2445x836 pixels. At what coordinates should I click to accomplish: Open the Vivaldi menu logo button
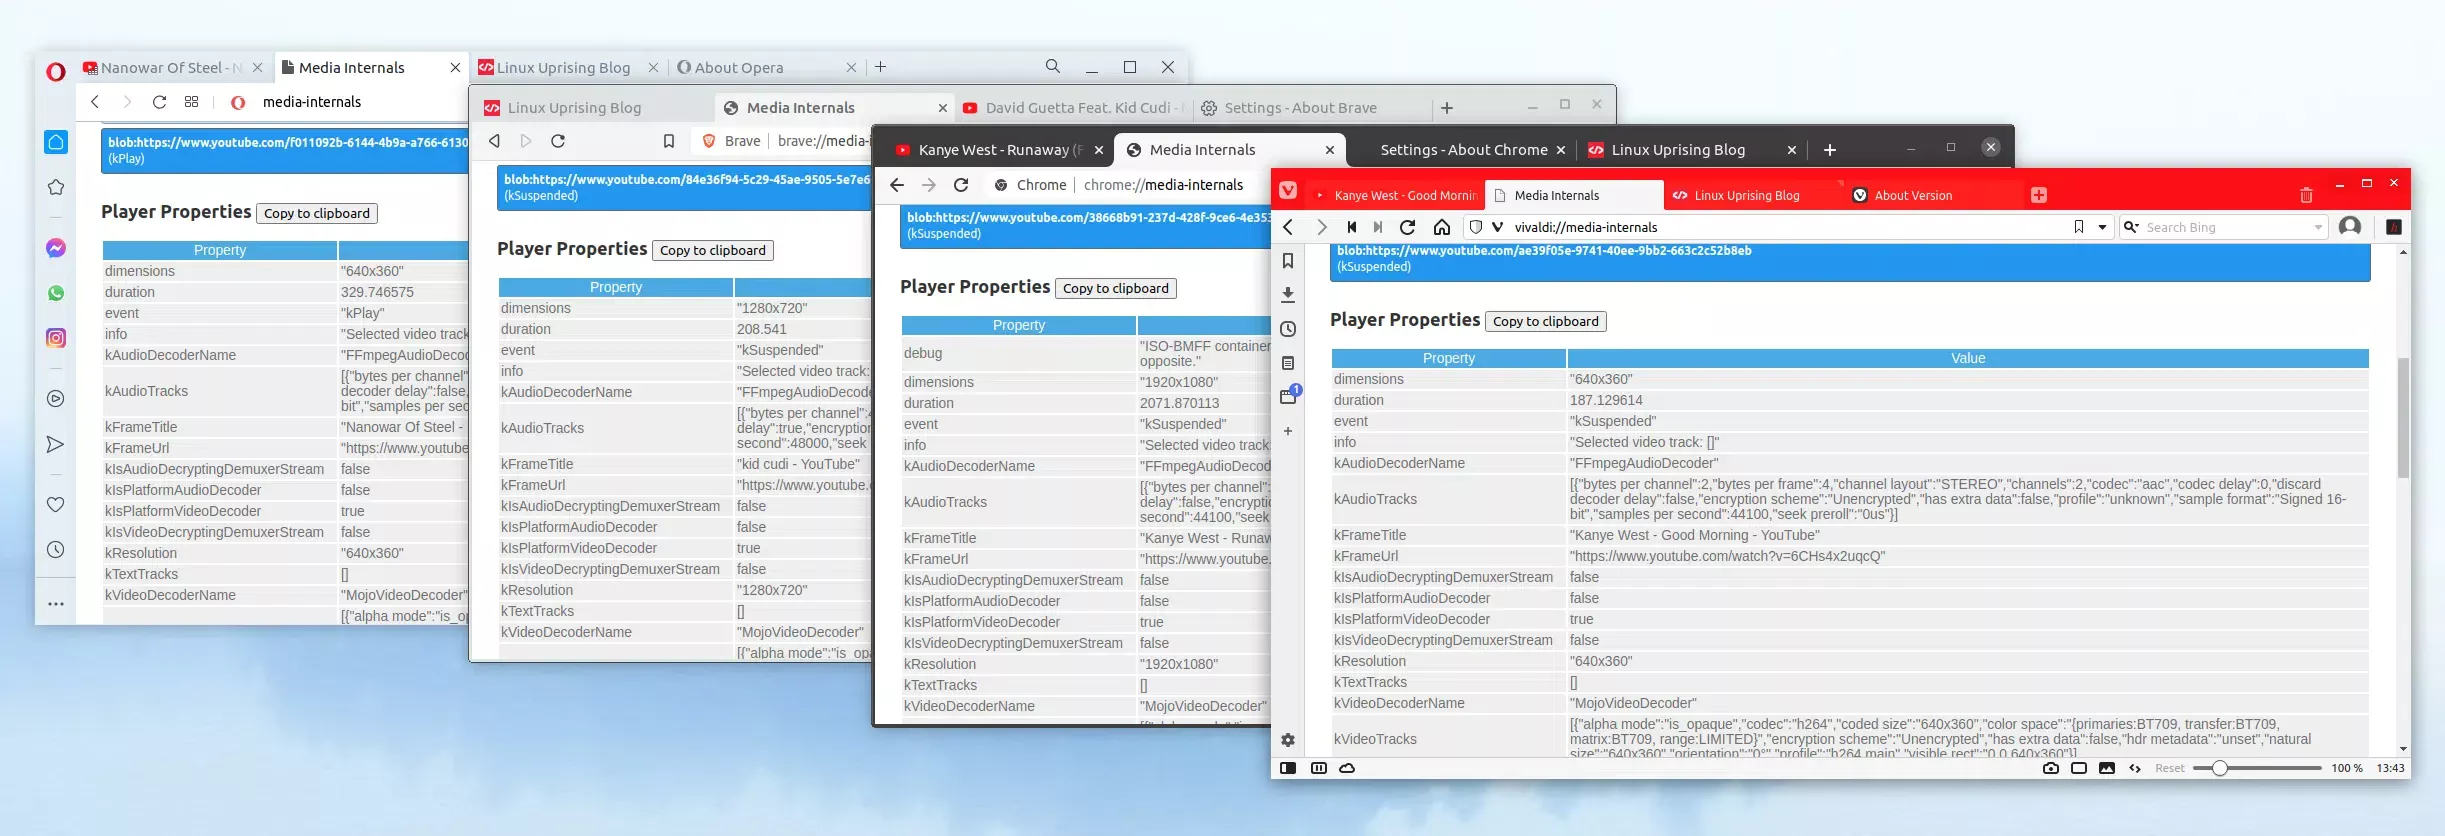[x=1288, y=190]
